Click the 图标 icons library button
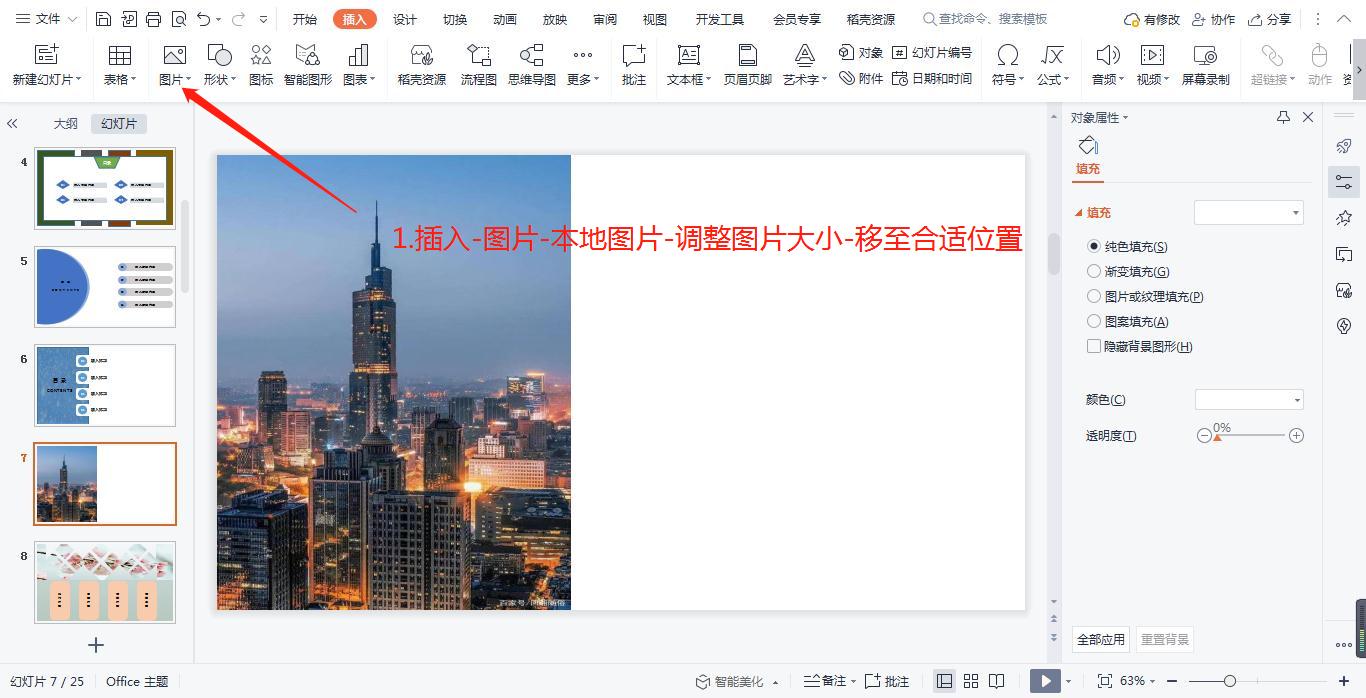1366x698 pixels. 261,65
